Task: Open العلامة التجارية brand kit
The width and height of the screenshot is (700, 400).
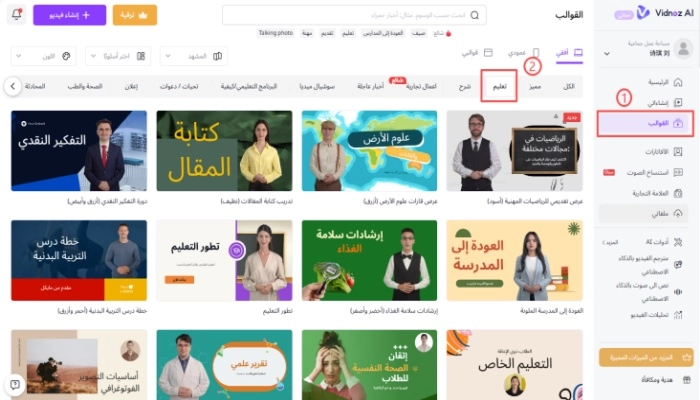Action: (x=657, y=193)
